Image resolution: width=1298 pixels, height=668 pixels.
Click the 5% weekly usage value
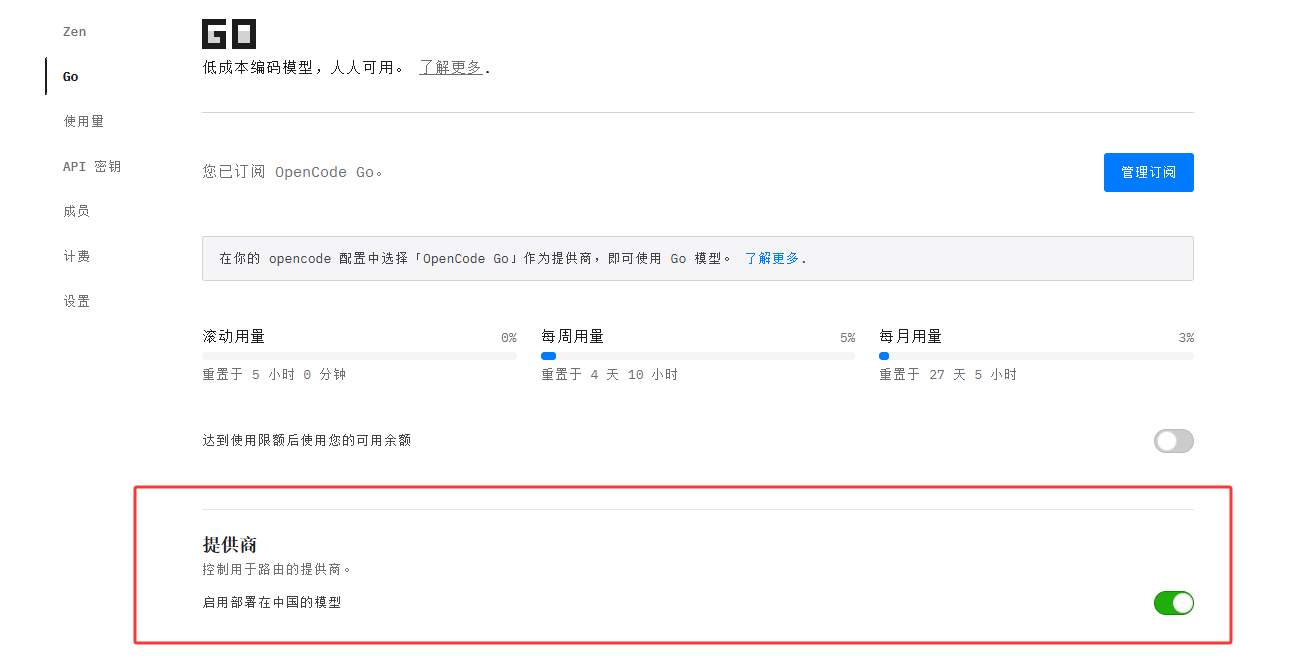tap(847, 338)
